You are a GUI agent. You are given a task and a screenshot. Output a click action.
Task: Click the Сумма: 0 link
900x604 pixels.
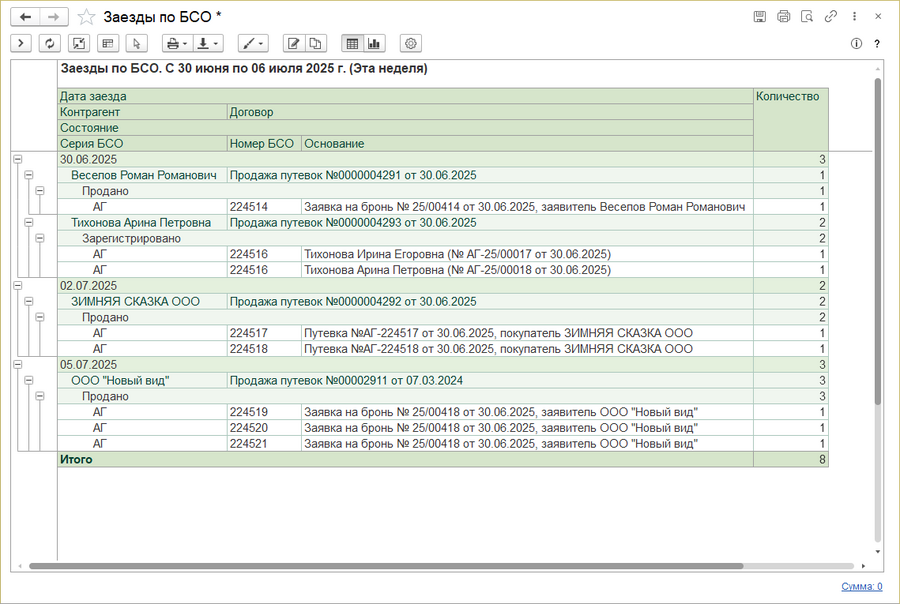tap(861, 587)
